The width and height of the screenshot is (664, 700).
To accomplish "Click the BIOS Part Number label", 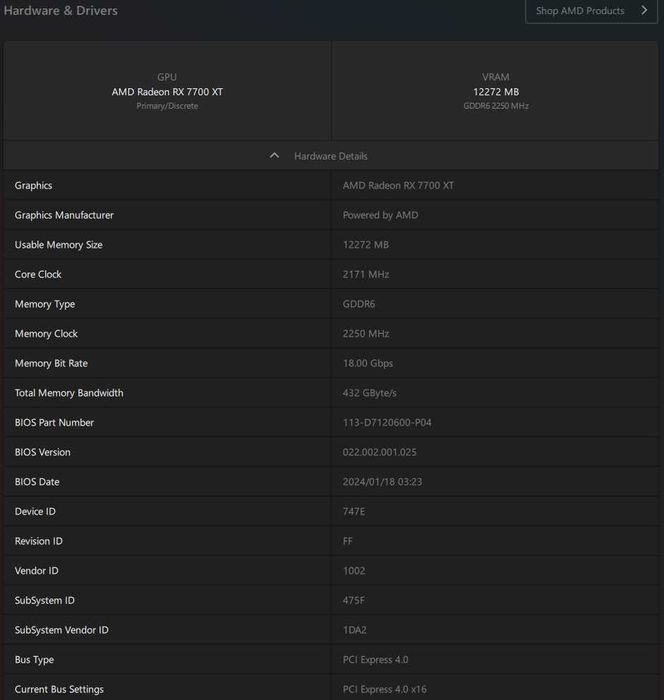I will pos(54,422).
